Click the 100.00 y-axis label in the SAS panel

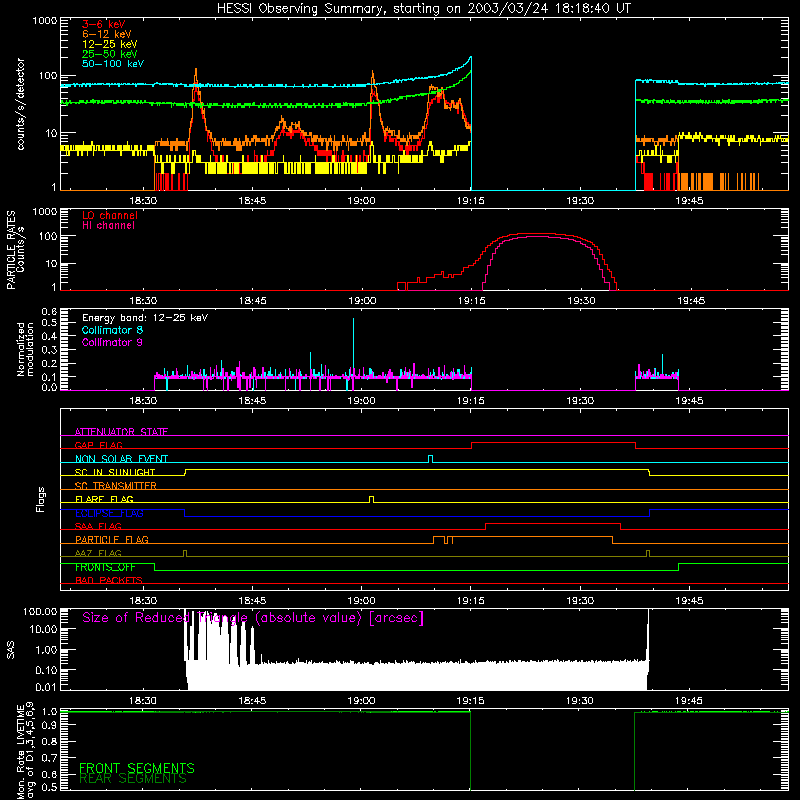point(40,611)
